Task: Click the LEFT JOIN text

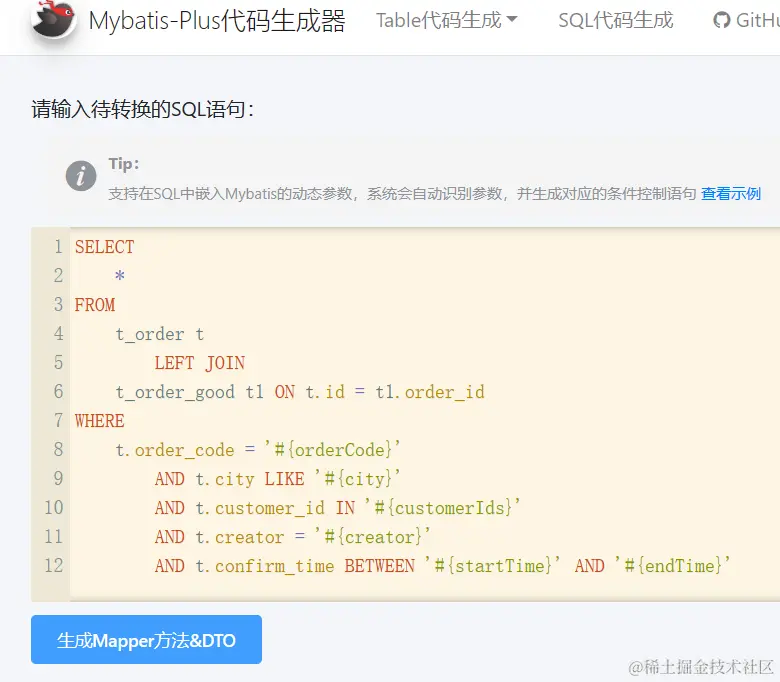Action: coord(199,363)
